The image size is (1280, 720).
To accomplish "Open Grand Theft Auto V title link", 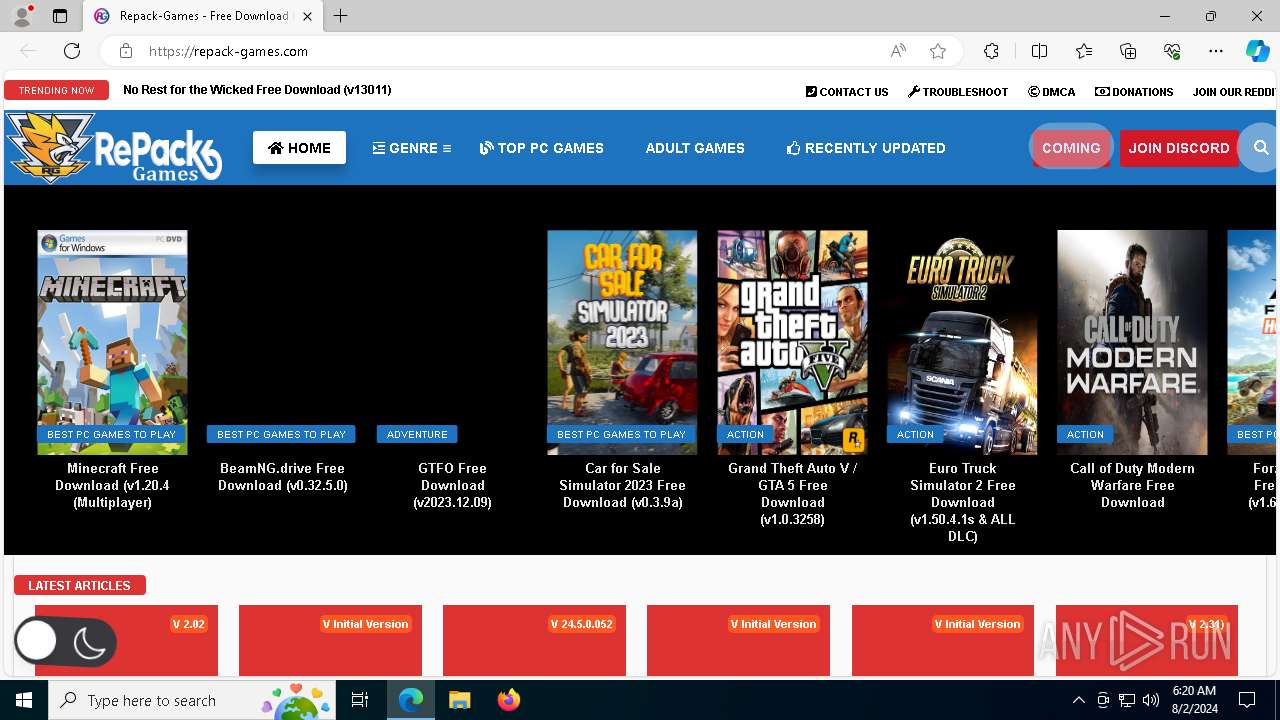I will point(792,494).
